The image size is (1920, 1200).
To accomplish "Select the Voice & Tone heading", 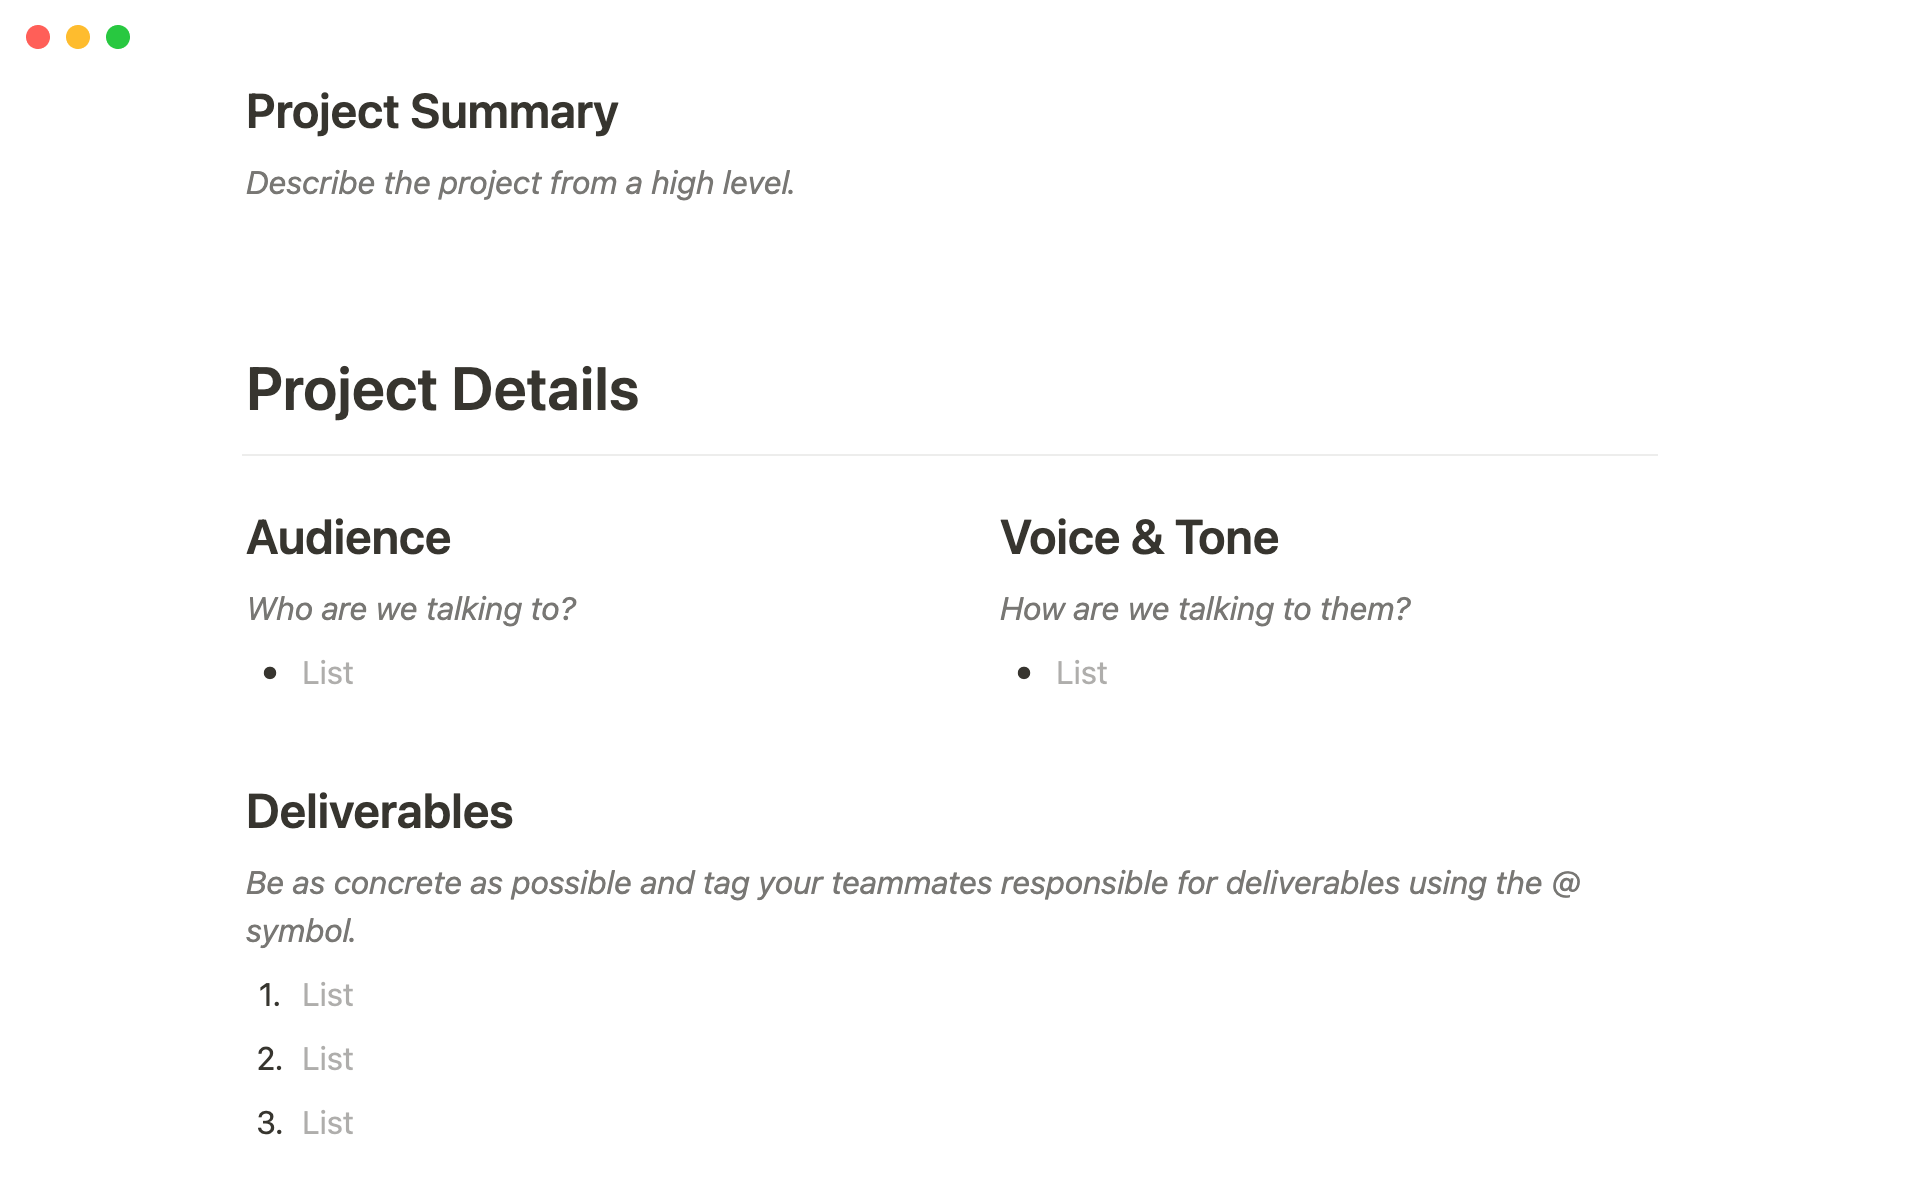I will (x=1139, y=538).
